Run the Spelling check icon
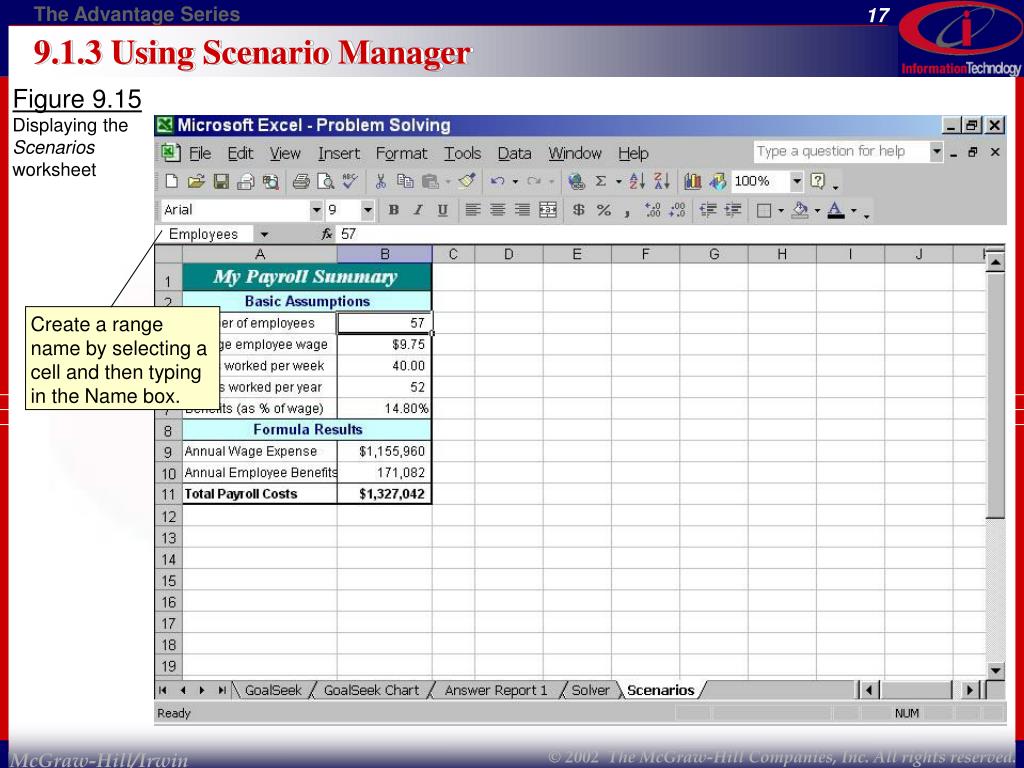1024x768 pixels. (350, 181)
